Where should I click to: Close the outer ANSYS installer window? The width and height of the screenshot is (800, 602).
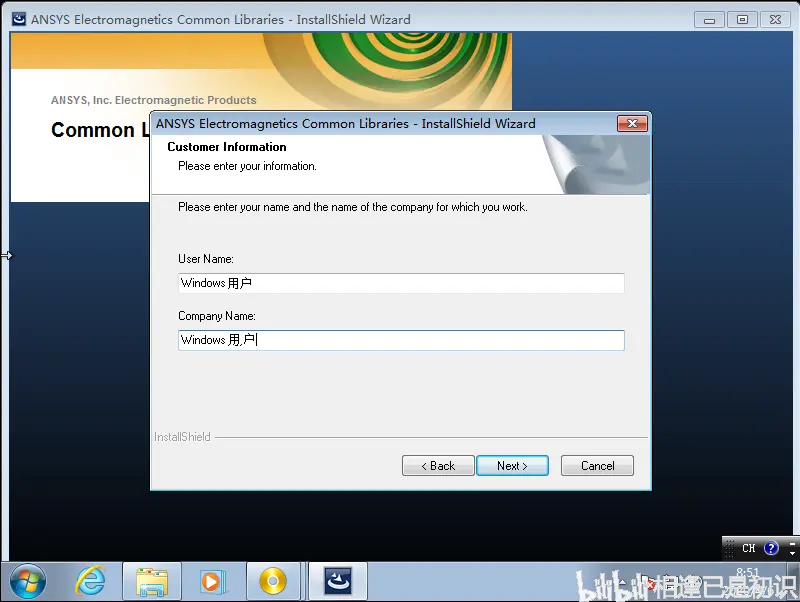click(x=776, y=20)
